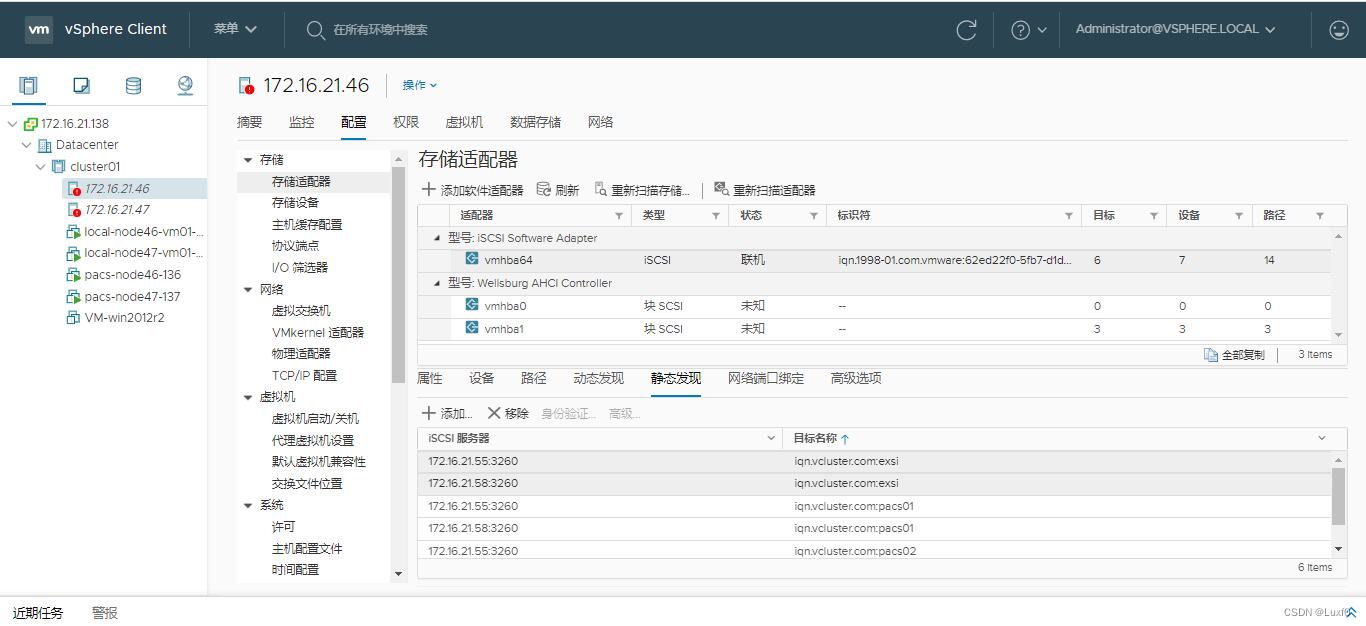Image resolution: width=1366 pixels, height=626 pixels.
Task: Switch to Networking inventory view icon
Action: click(185, 85)
